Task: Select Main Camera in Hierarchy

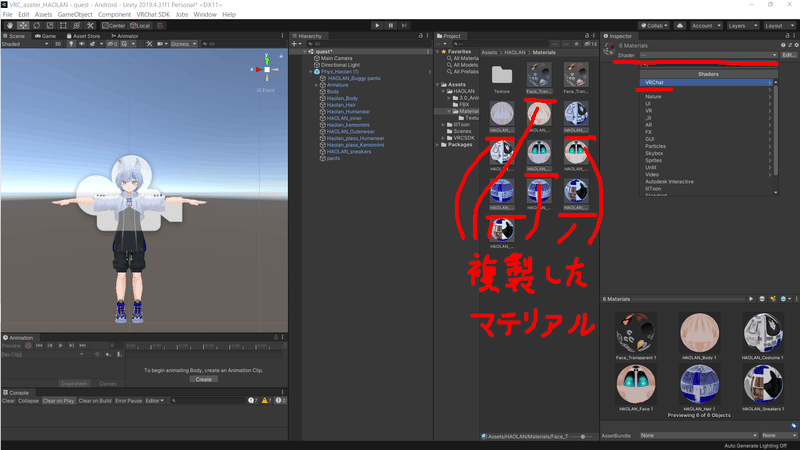Action: [336, 58]
